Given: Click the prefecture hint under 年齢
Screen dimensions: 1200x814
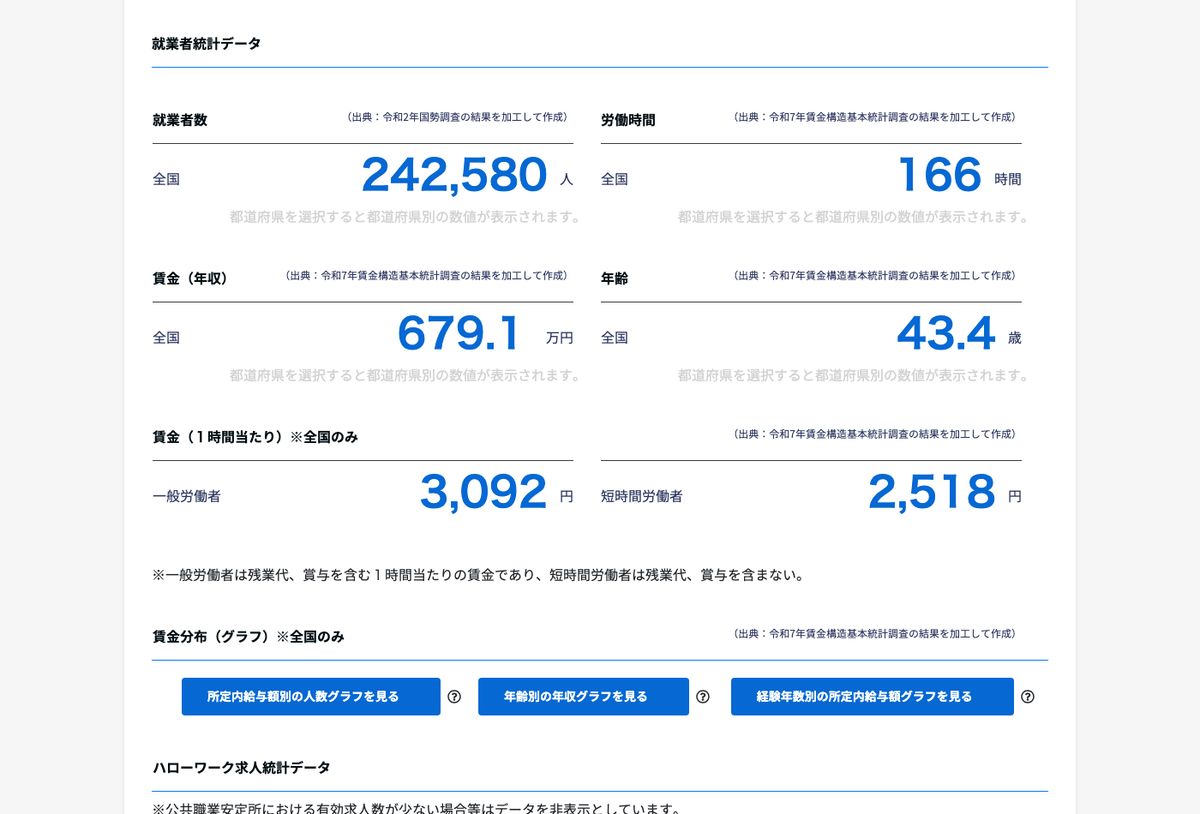Looking at the screenshot, I should pos(853,376).
